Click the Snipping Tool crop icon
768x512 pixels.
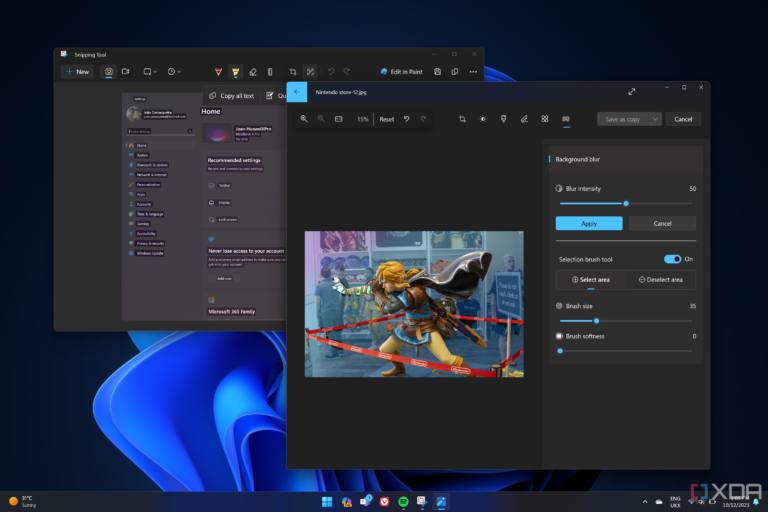coord(293,72)
